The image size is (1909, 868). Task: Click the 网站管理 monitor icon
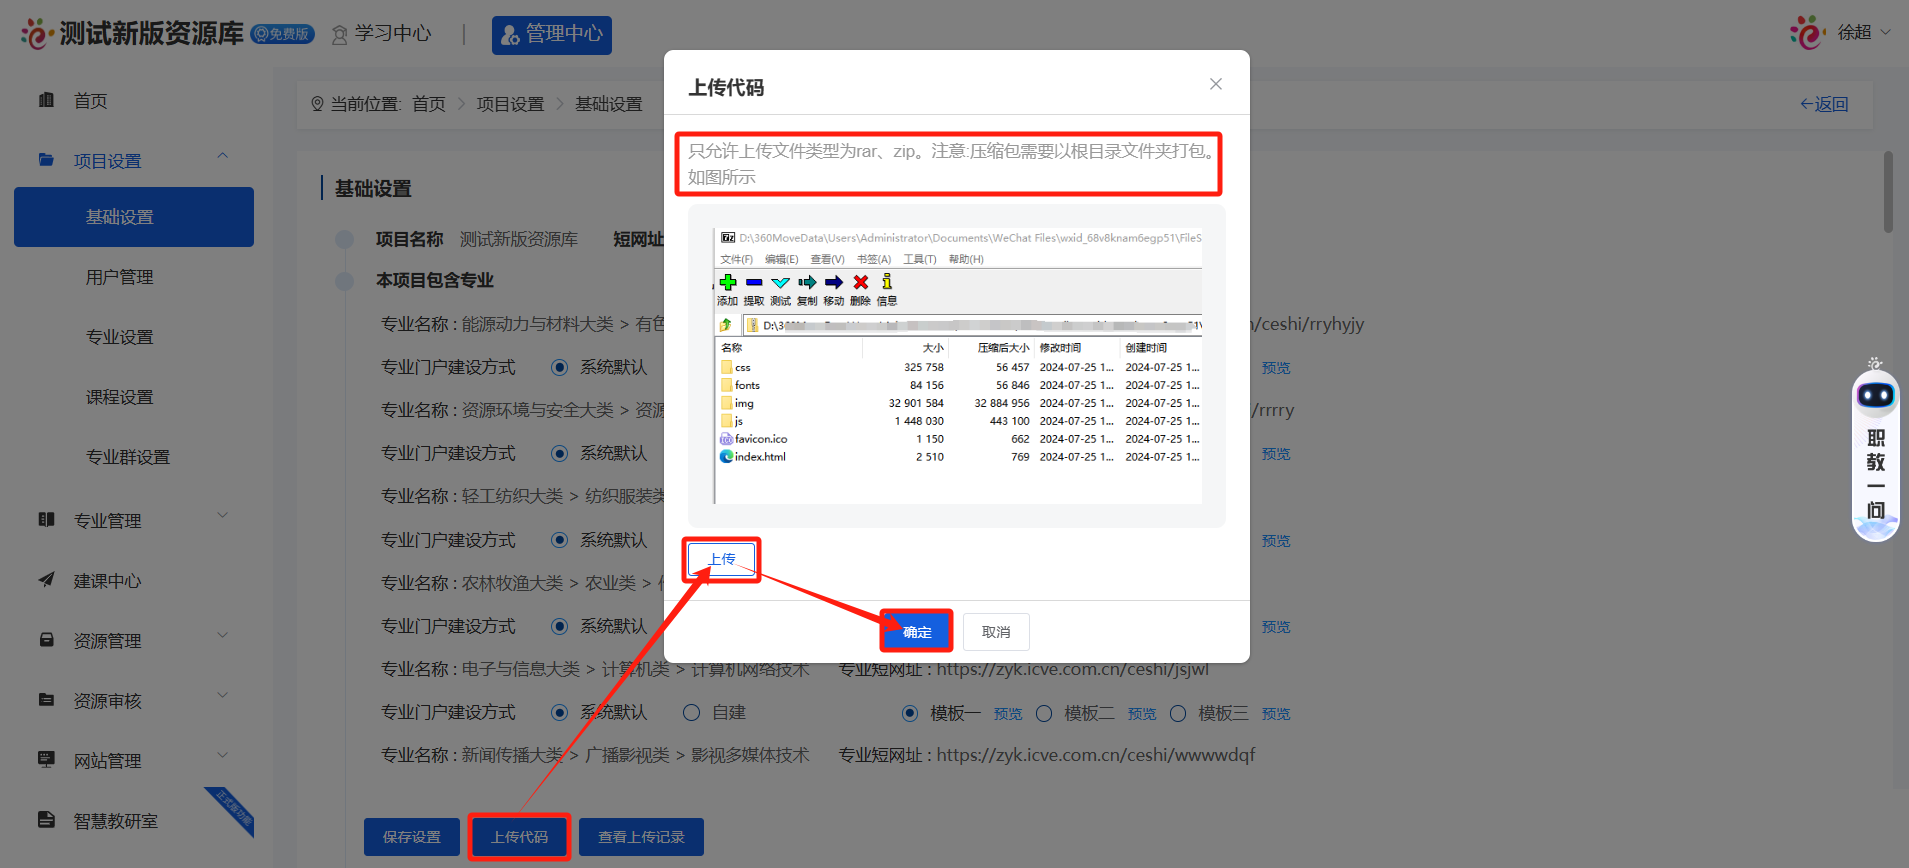coord(46,759)
